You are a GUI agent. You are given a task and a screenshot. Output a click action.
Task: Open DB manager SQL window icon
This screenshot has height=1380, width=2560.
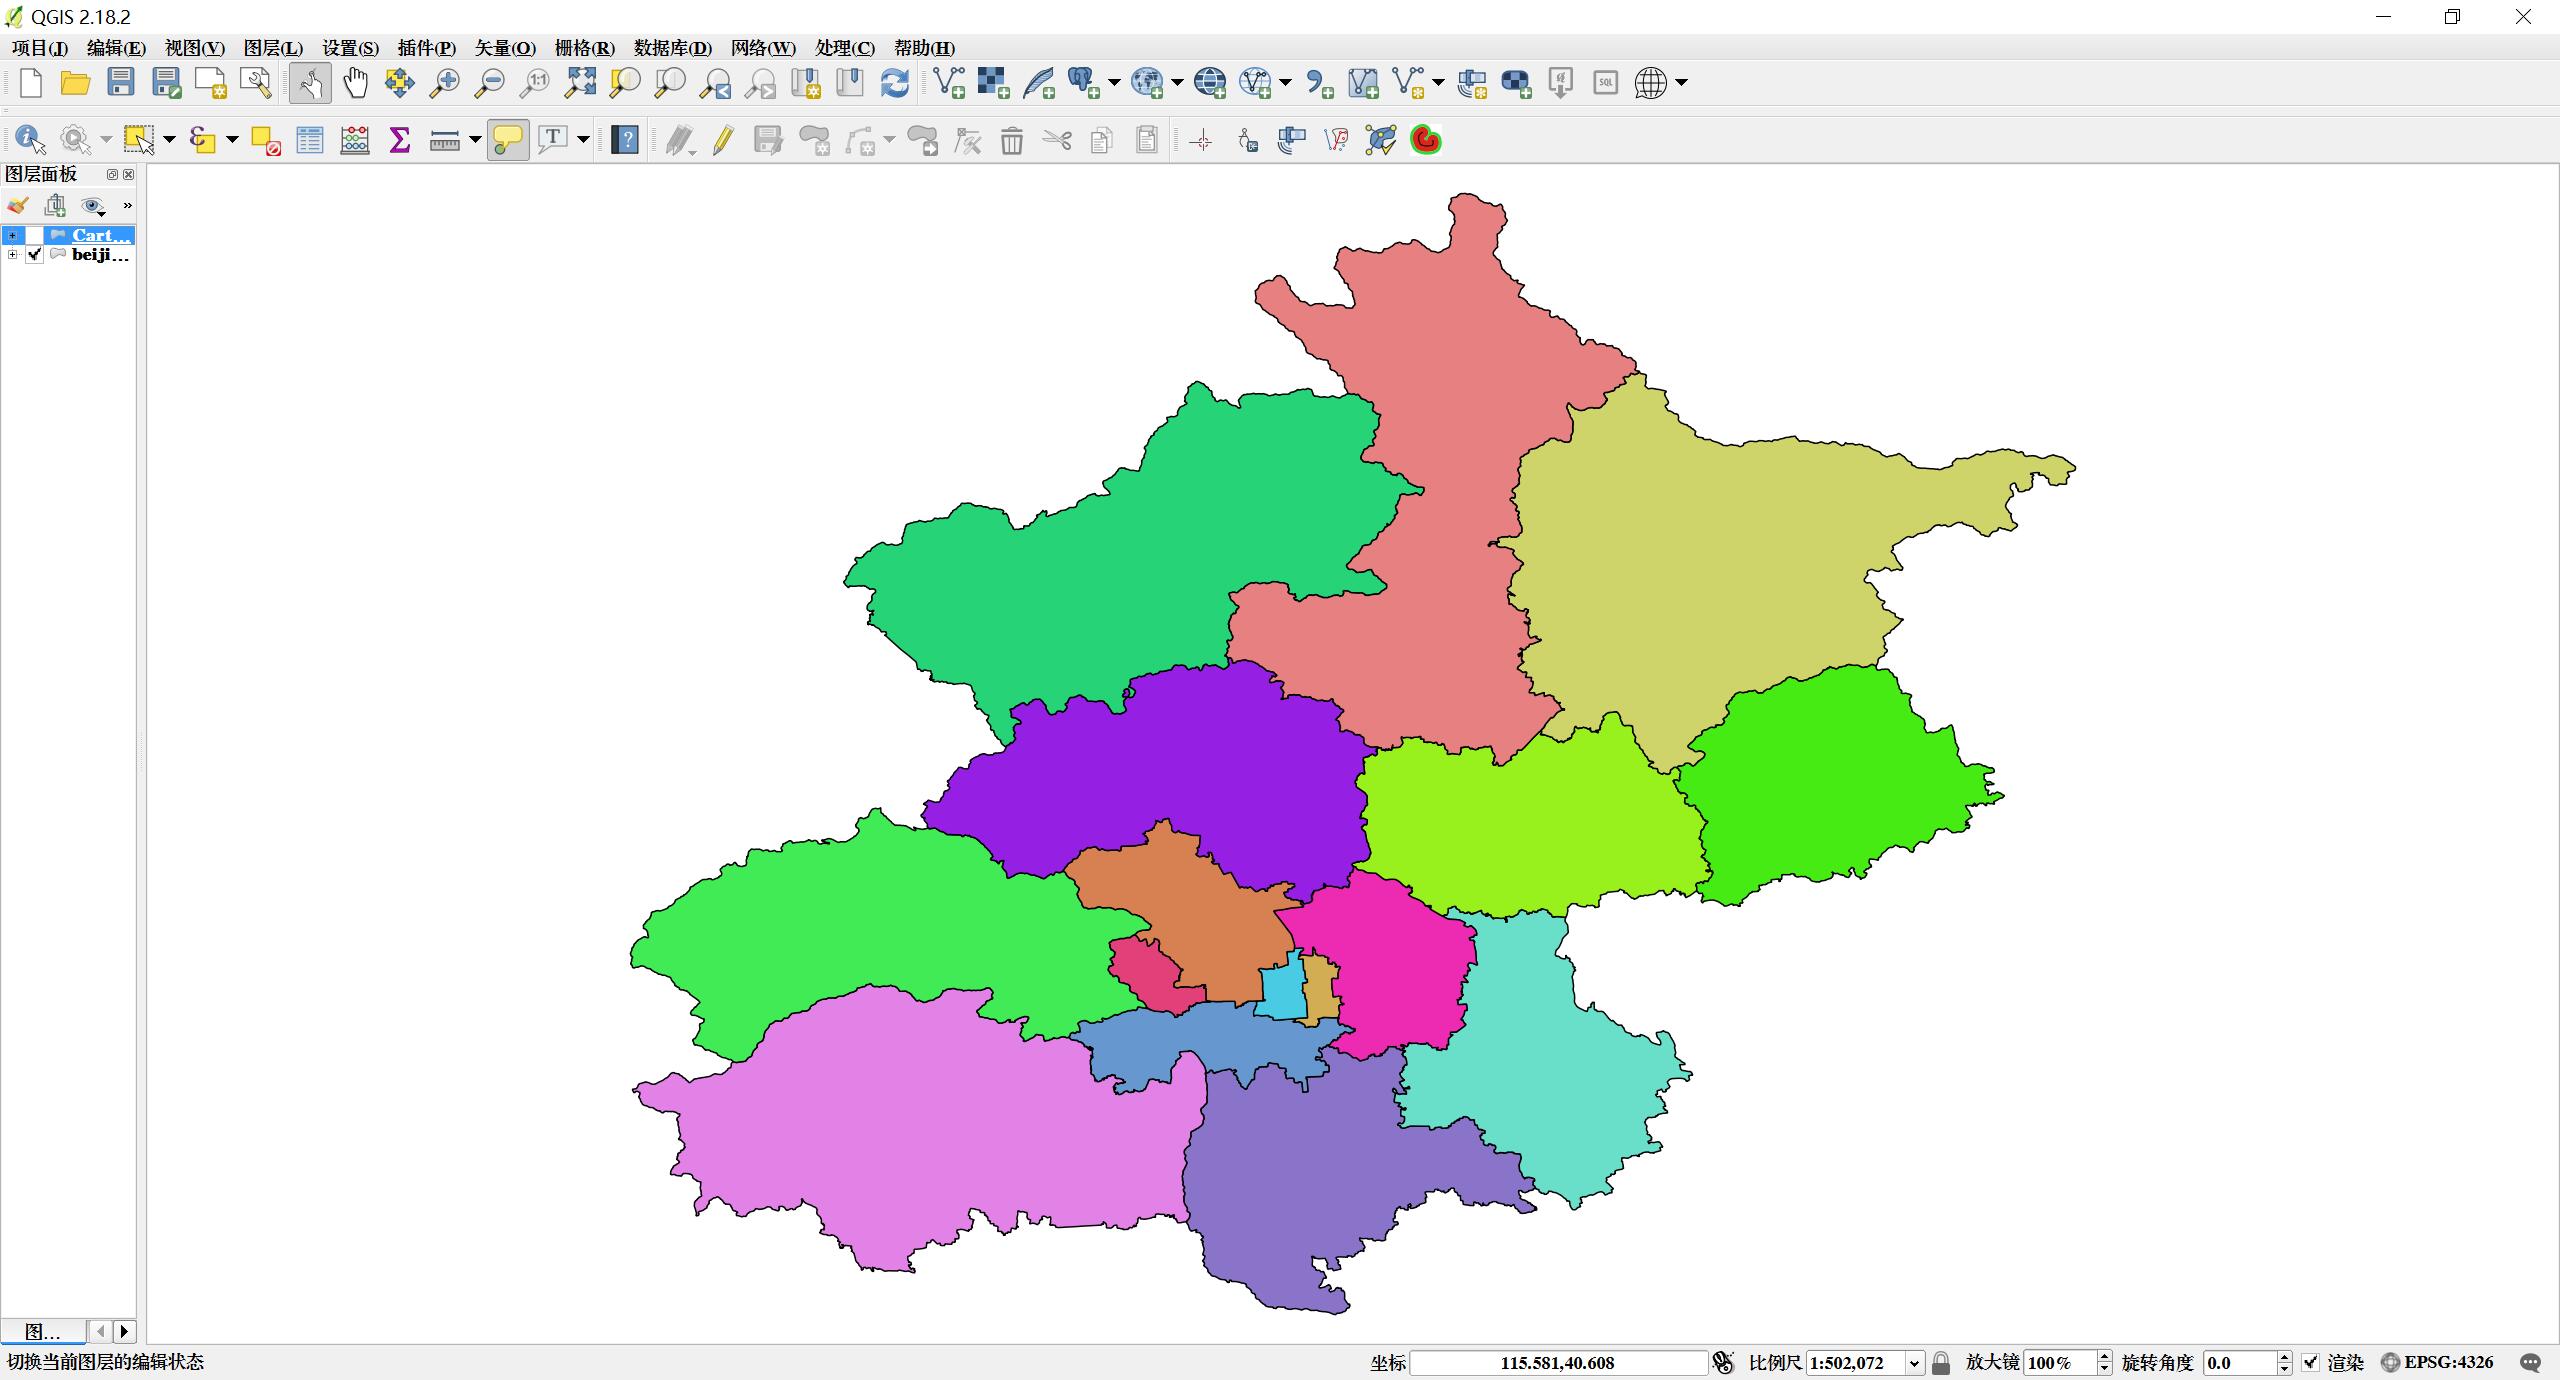click(x=1605, y=83)
